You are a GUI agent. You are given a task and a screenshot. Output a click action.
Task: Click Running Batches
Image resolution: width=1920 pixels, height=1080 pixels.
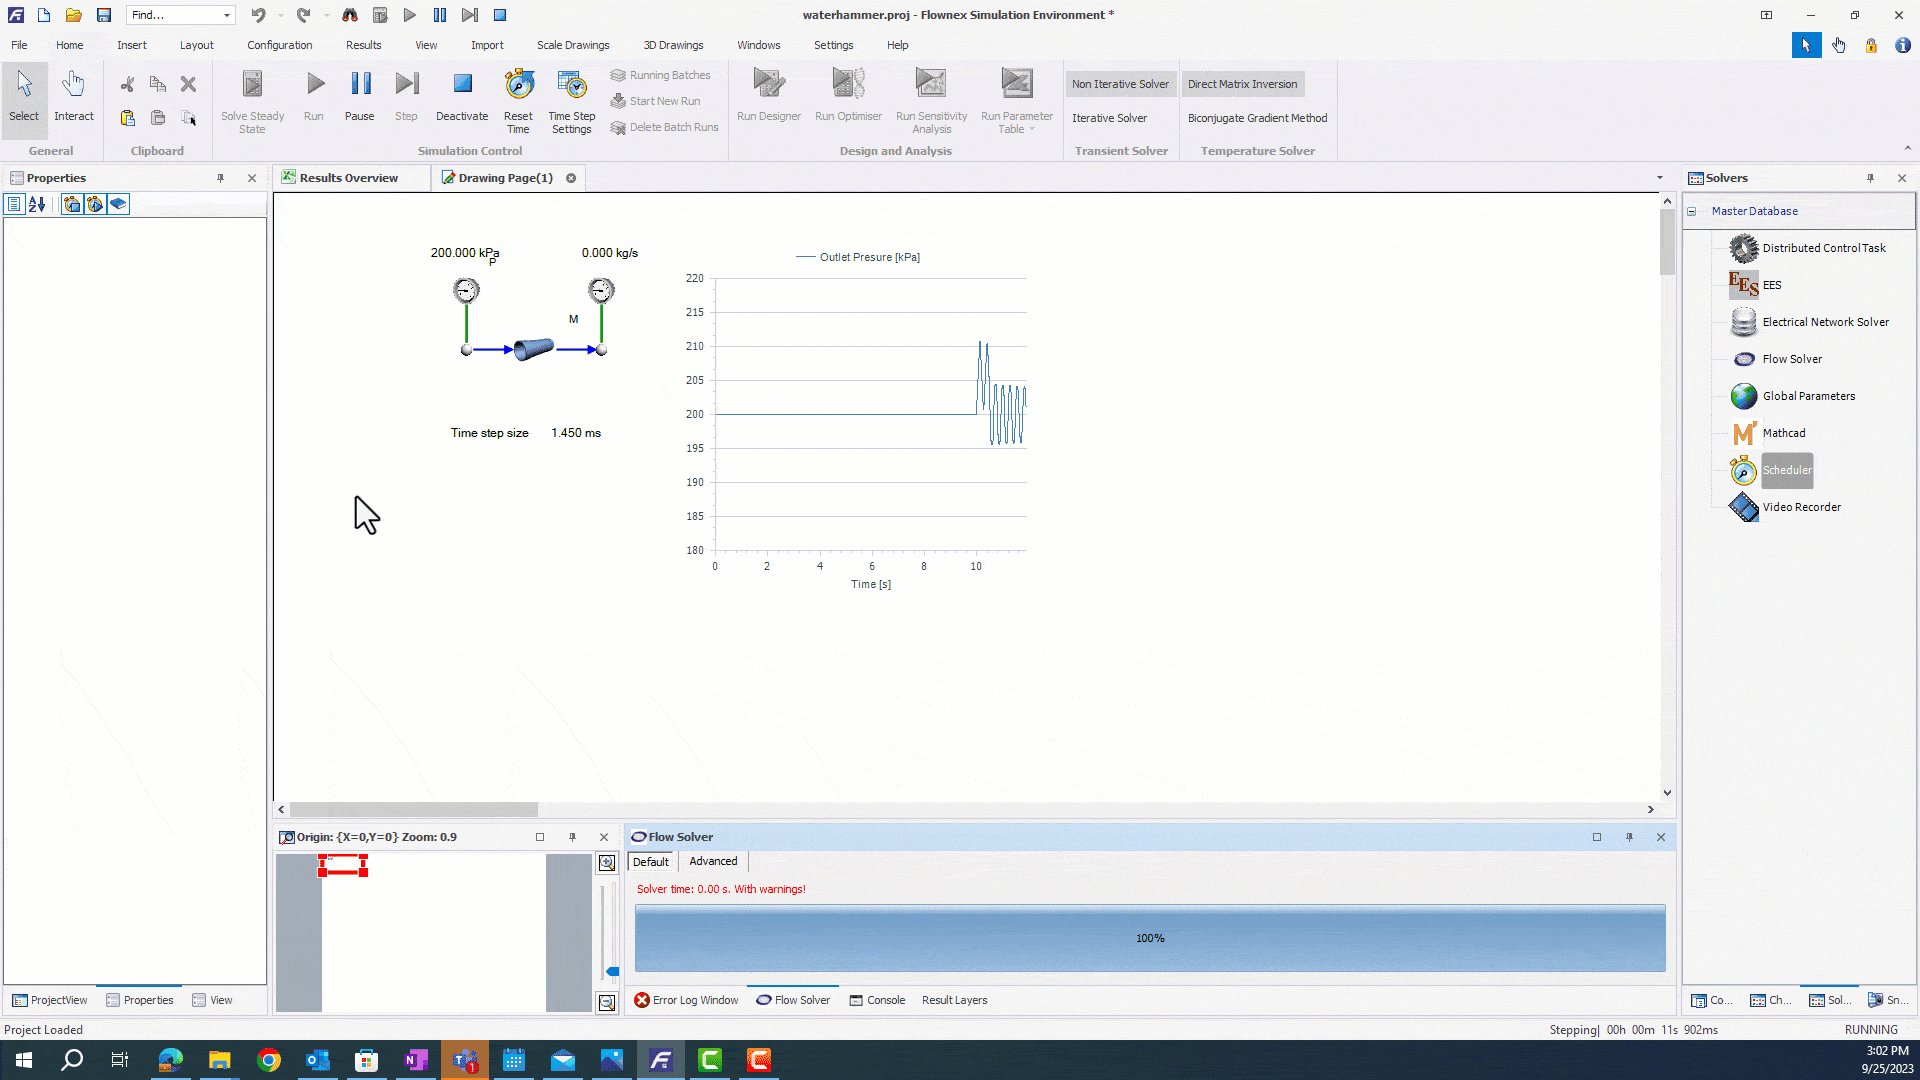tap(660, 75)
